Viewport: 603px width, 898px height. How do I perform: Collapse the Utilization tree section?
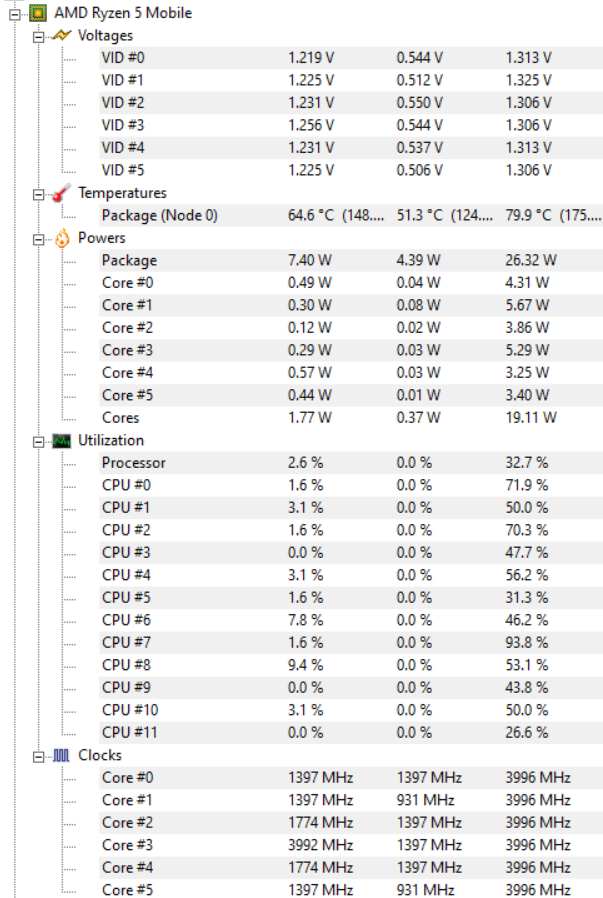click(39, 440)
